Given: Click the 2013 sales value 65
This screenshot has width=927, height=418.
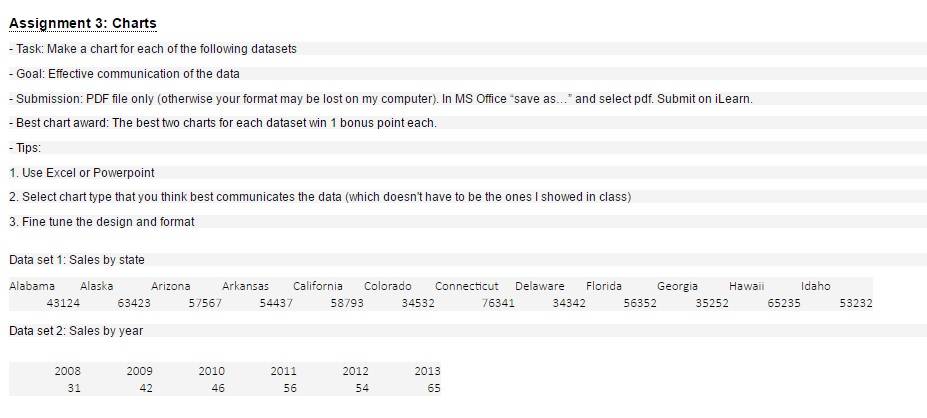Looking at the screenshot, I should 433,388.
